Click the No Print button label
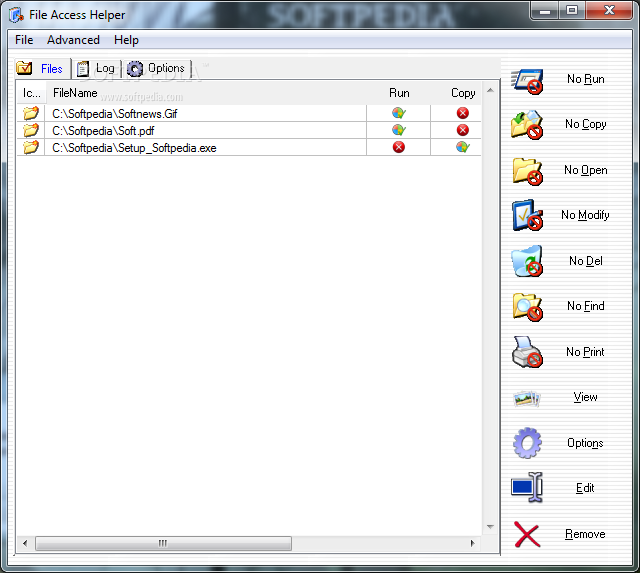This screenshot has height=573, width=640. click(585, 352)
